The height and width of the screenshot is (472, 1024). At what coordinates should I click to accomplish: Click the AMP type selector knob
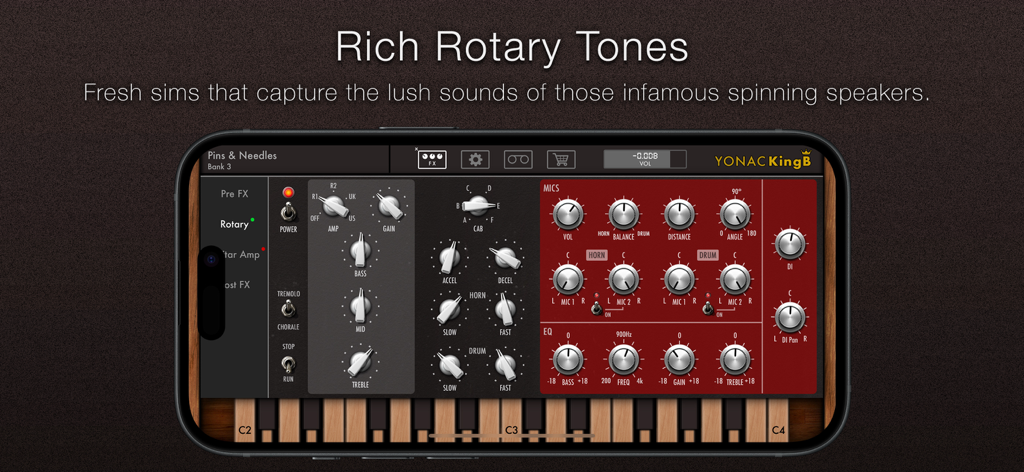pyautogui.click(x=334, y=207)
